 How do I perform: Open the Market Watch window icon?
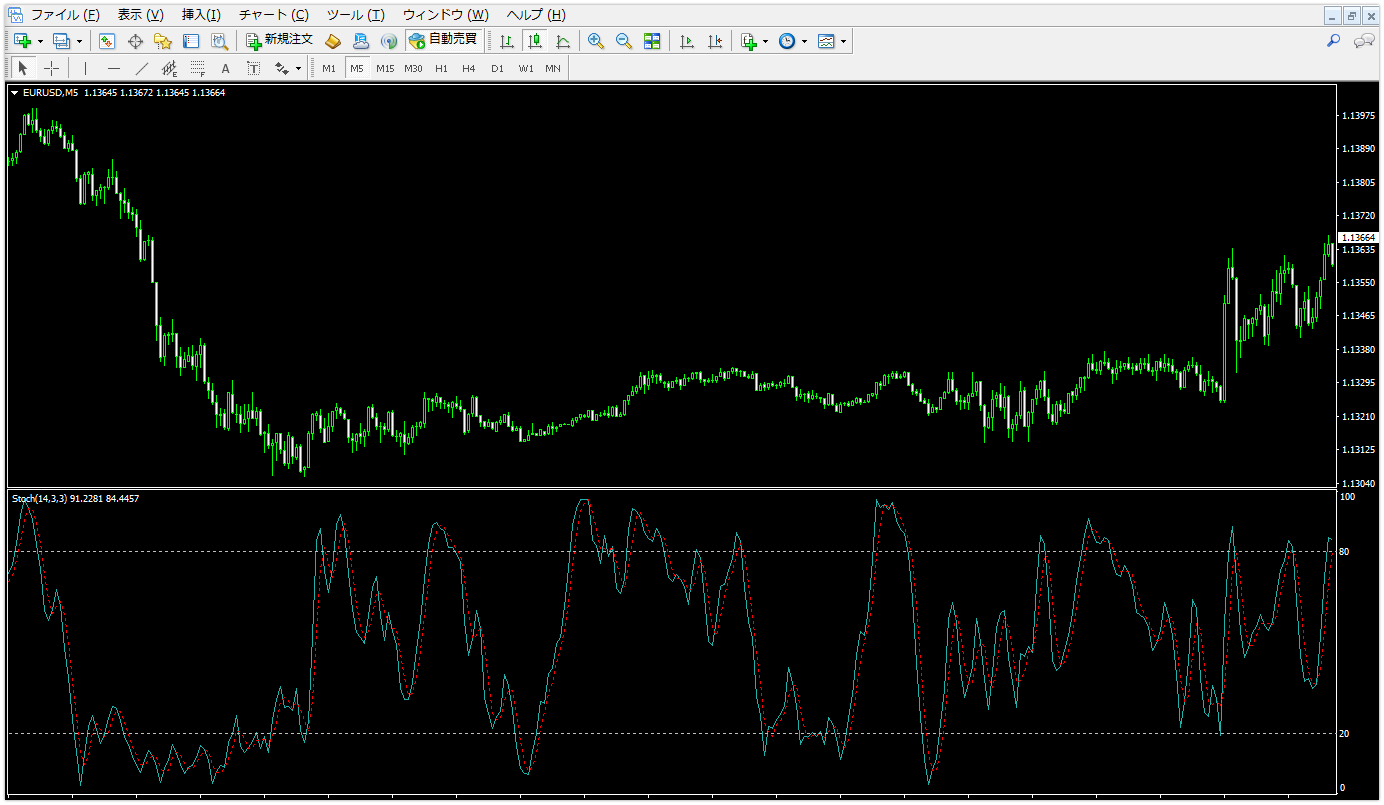coord(107,41)
